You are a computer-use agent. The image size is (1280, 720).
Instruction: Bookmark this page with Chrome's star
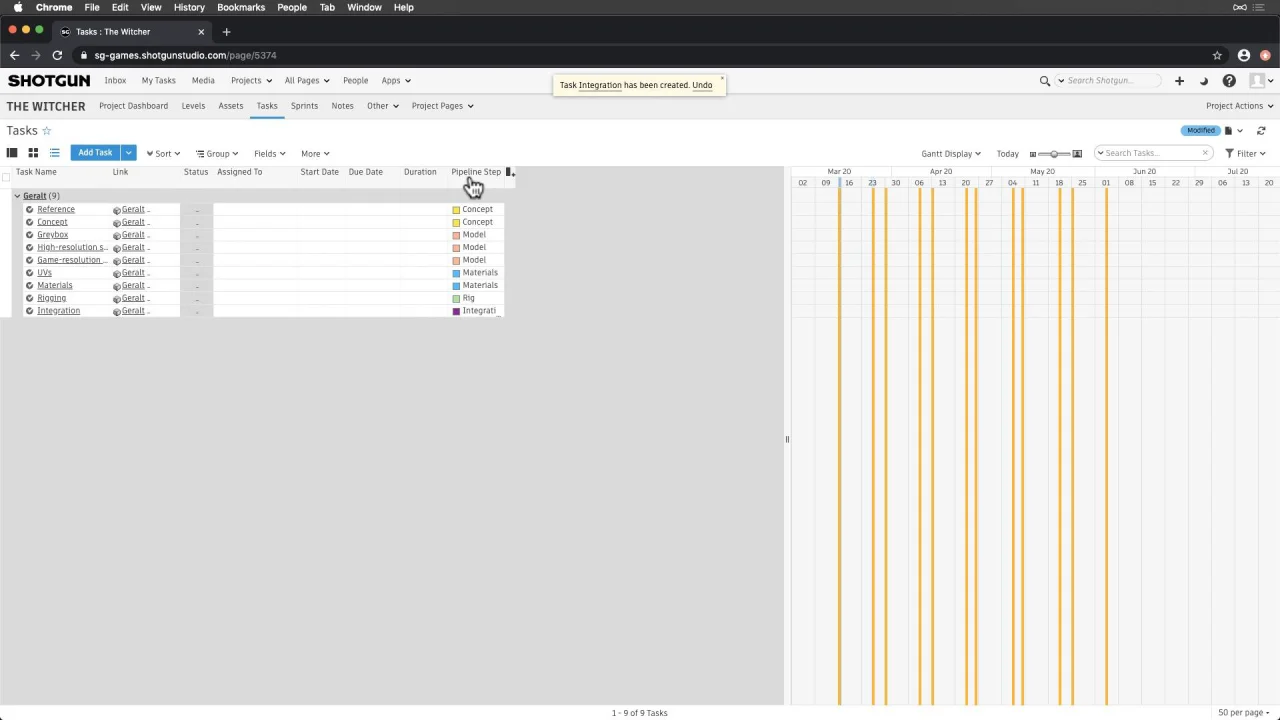tap(1217, 55)
